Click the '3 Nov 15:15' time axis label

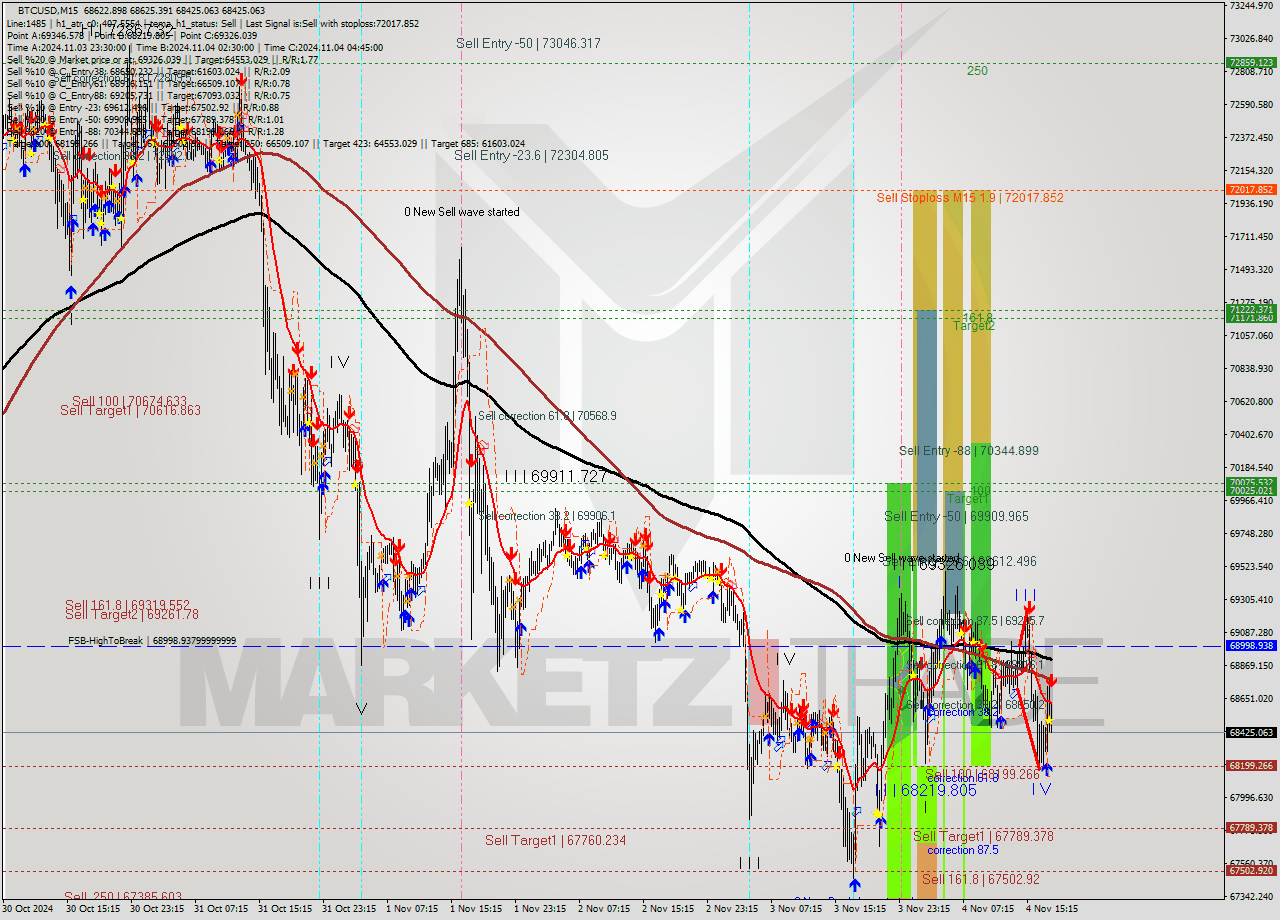click(x=860, y=909)
